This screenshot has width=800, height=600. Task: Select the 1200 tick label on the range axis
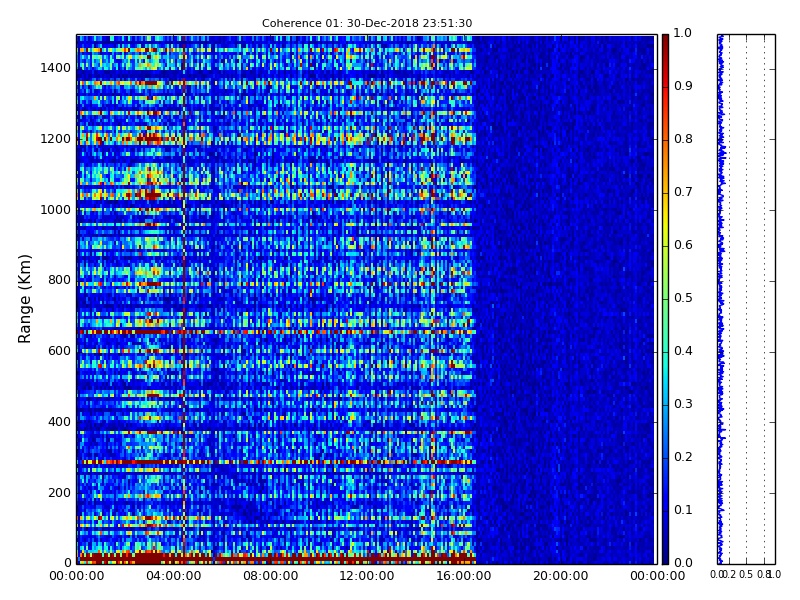click(56, 139)
